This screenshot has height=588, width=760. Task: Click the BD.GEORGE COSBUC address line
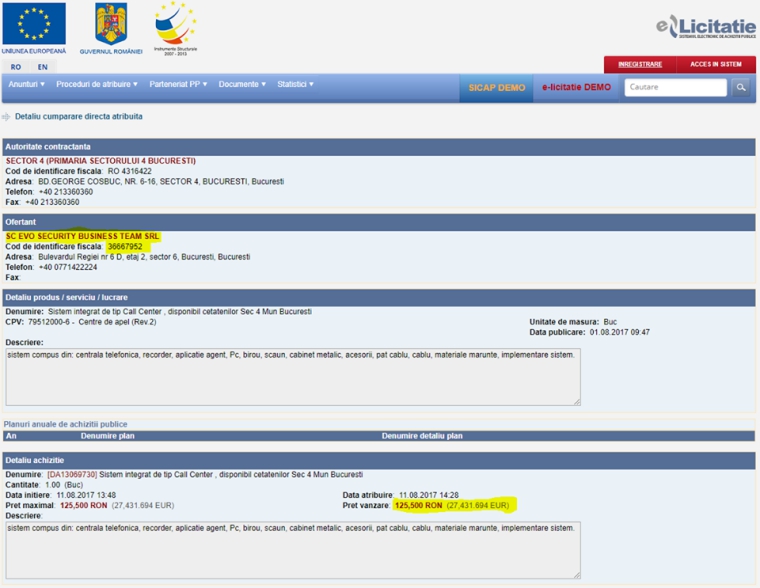coord(161,182)
